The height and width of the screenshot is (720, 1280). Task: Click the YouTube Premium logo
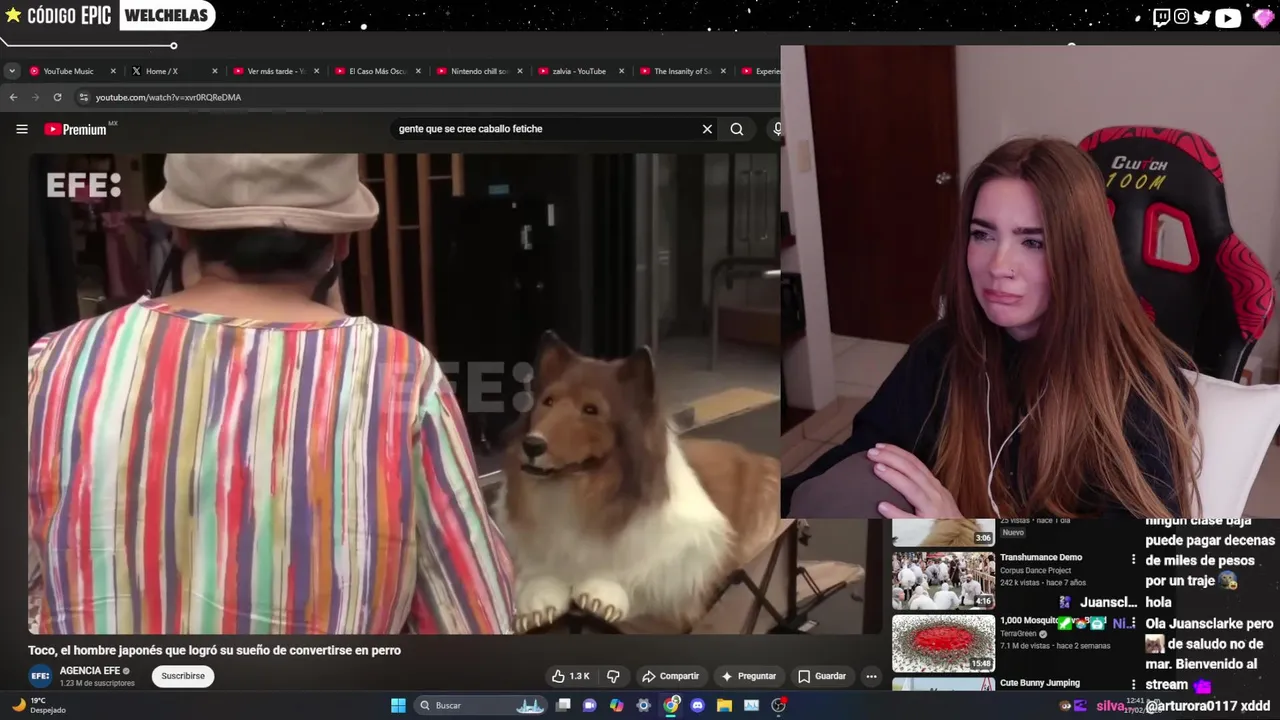coord(80,129)
